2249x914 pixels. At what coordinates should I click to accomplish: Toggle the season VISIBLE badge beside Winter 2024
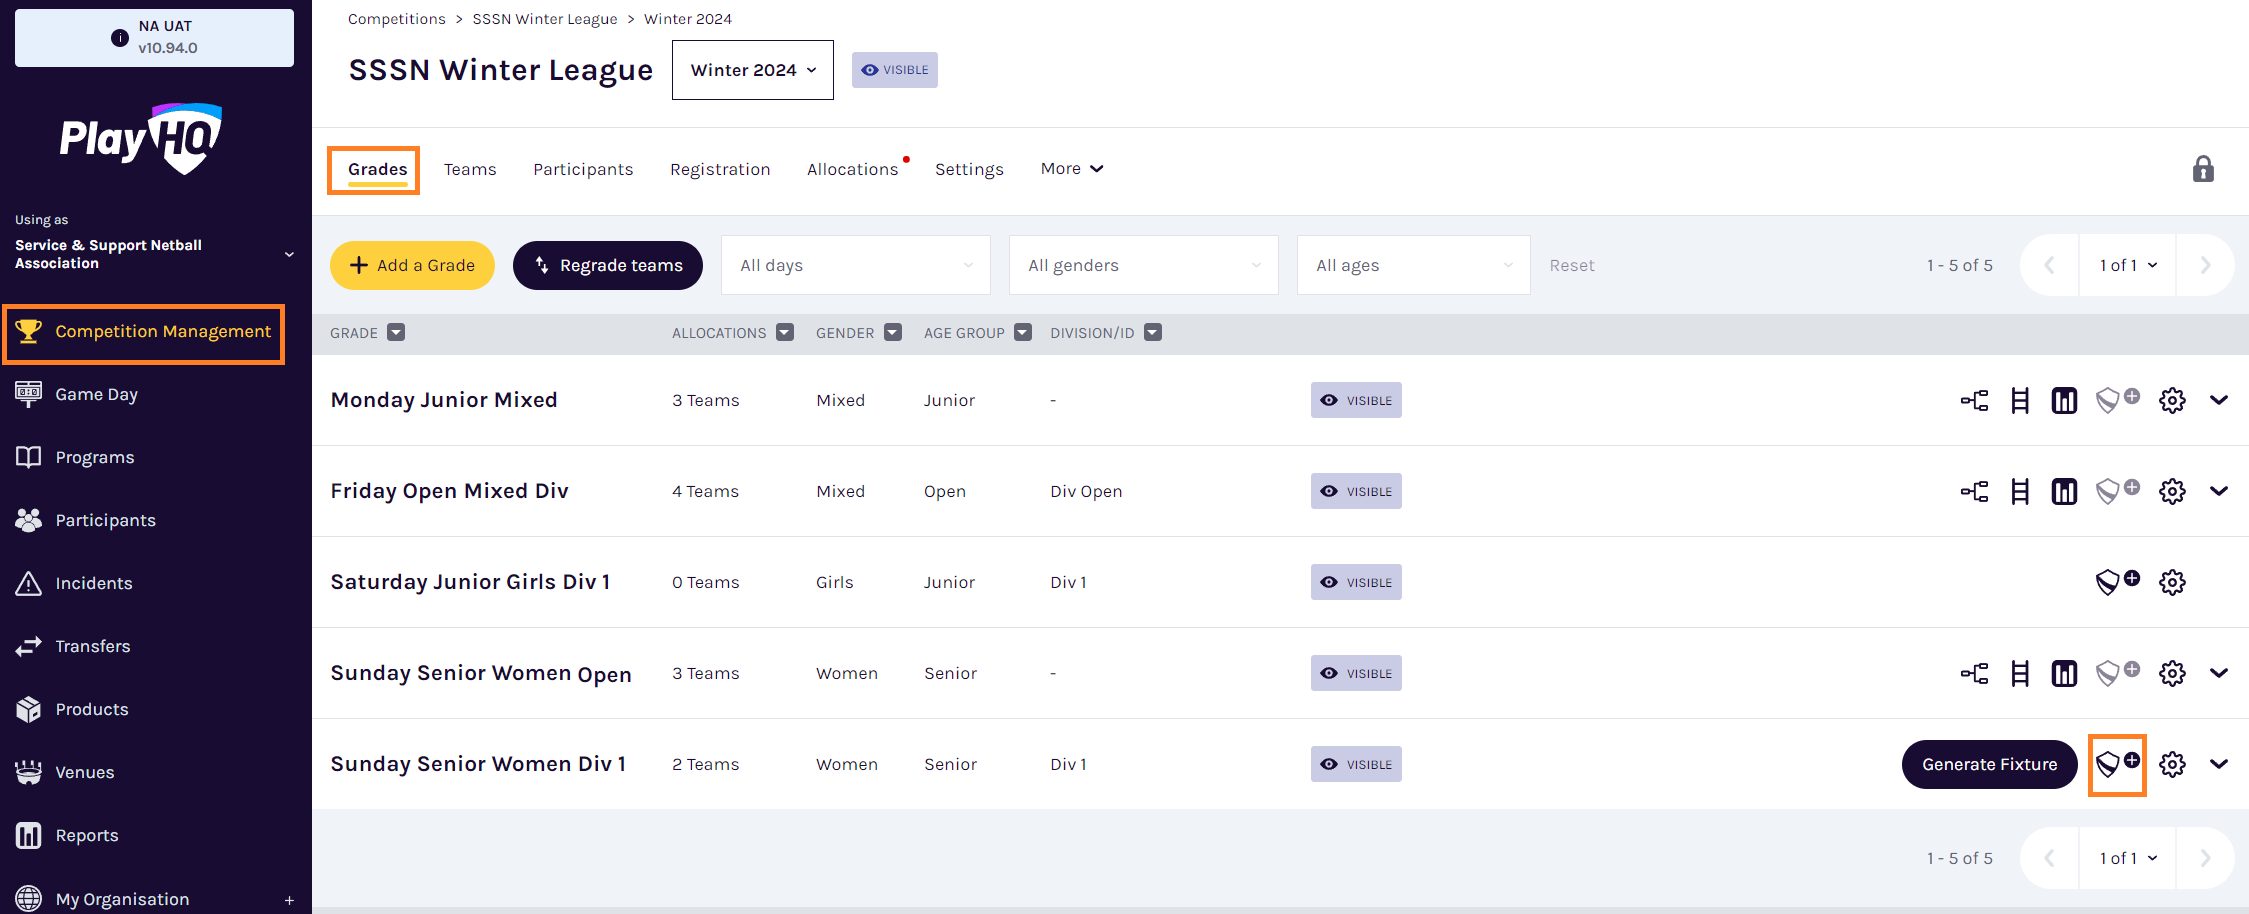(x=895, y=70)
